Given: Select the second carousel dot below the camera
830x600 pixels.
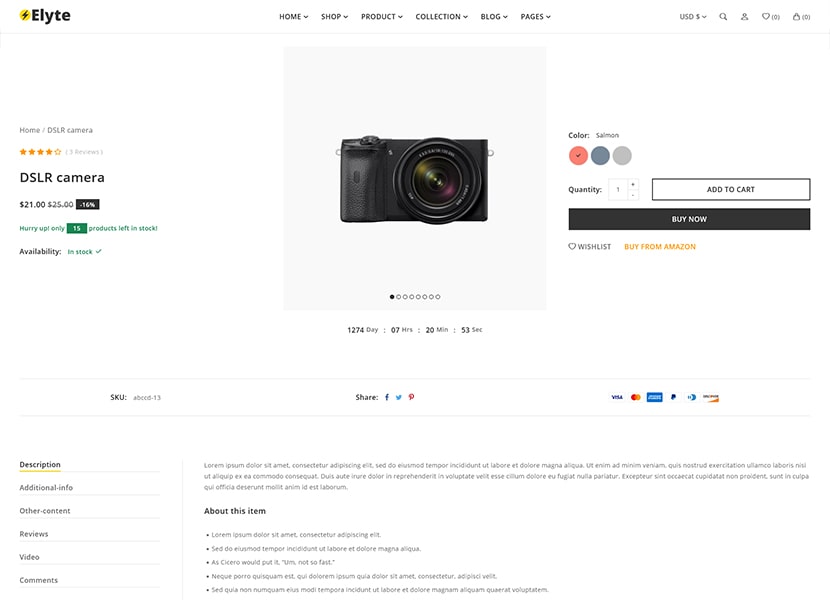Looking at the screenshot, I should click(398, 296).
